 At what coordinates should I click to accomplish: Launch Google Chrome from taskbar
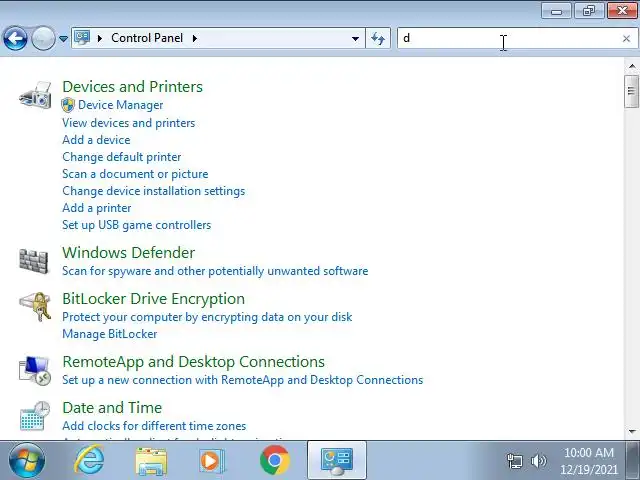(275, 460)
